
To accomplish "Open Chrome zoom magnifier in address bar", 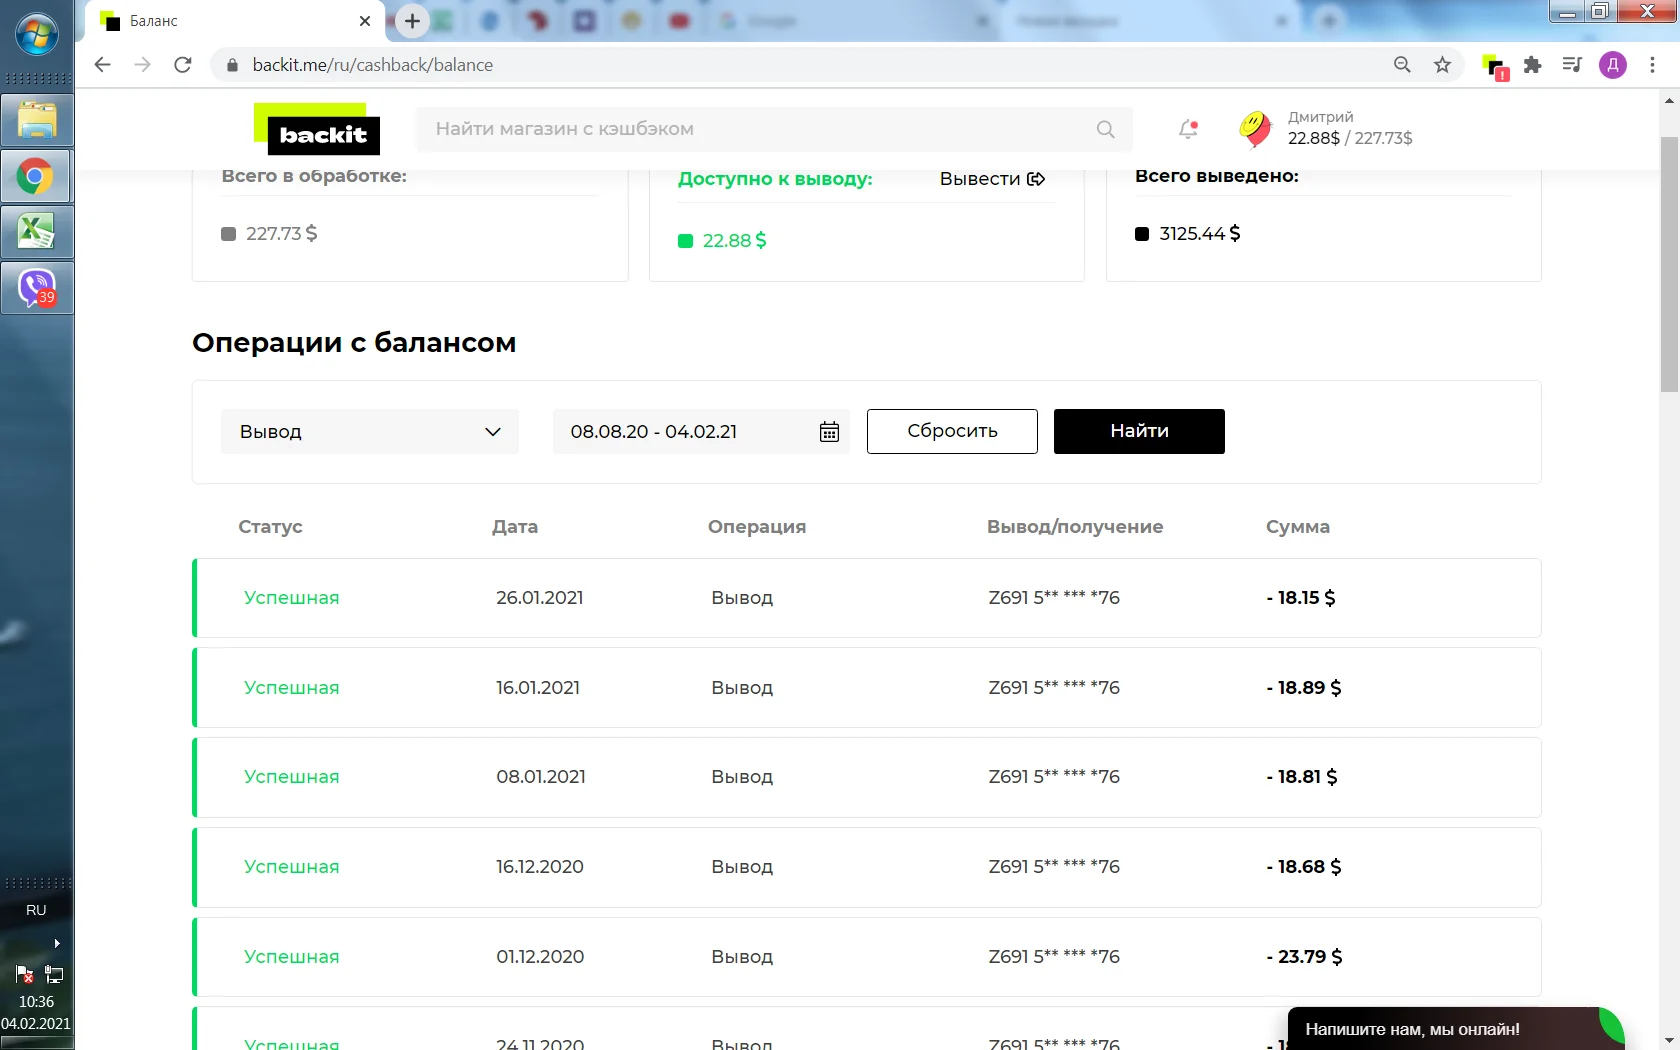I will tap(1402, 65).
